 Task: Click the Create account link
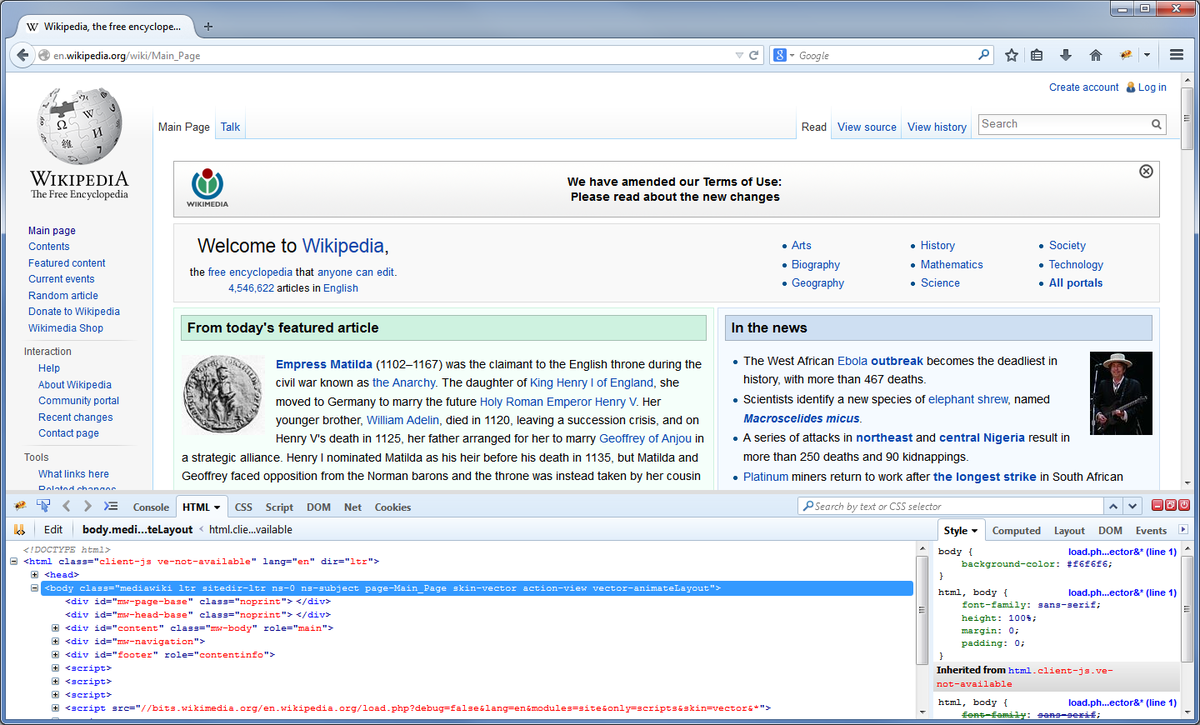pos(1083,87)
